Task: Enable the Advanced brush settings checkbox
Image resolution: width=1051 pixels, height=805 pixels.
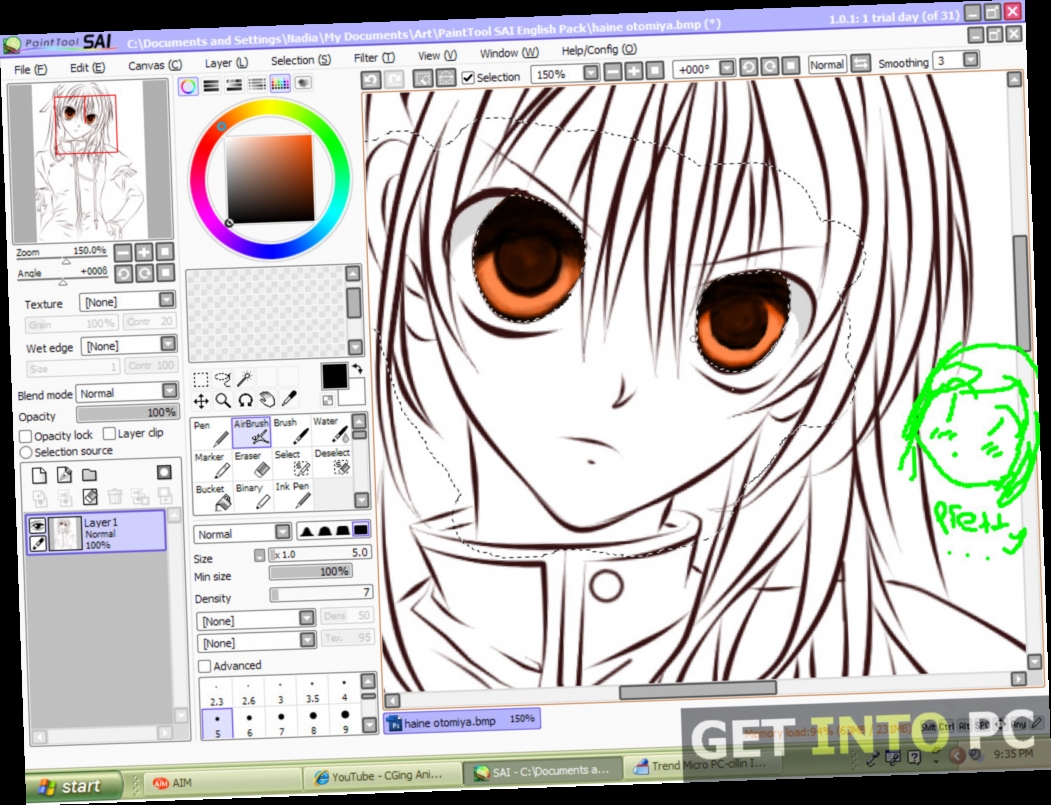Action: 205,666
